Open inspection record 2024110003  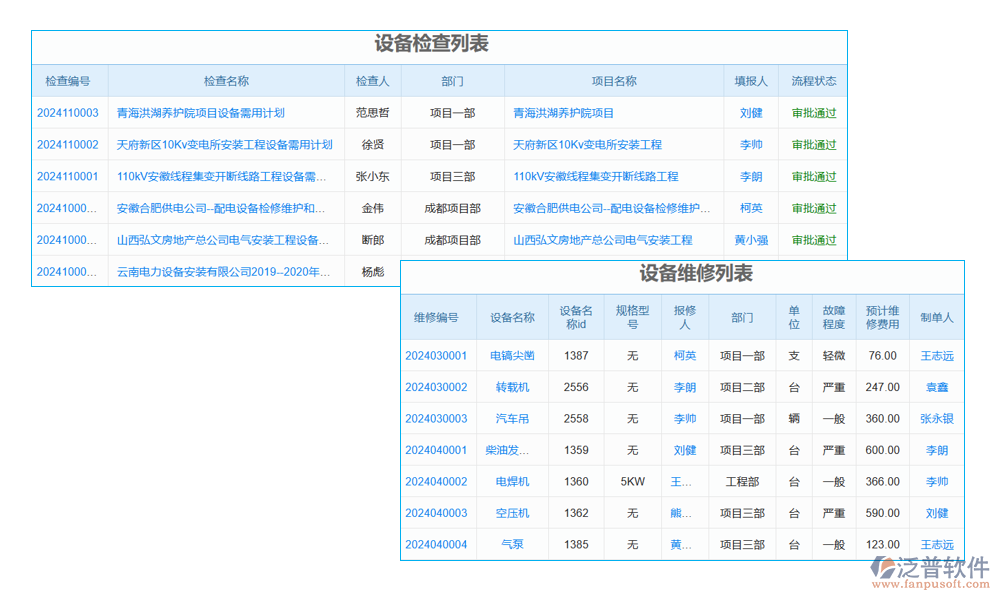coord(69,112)
